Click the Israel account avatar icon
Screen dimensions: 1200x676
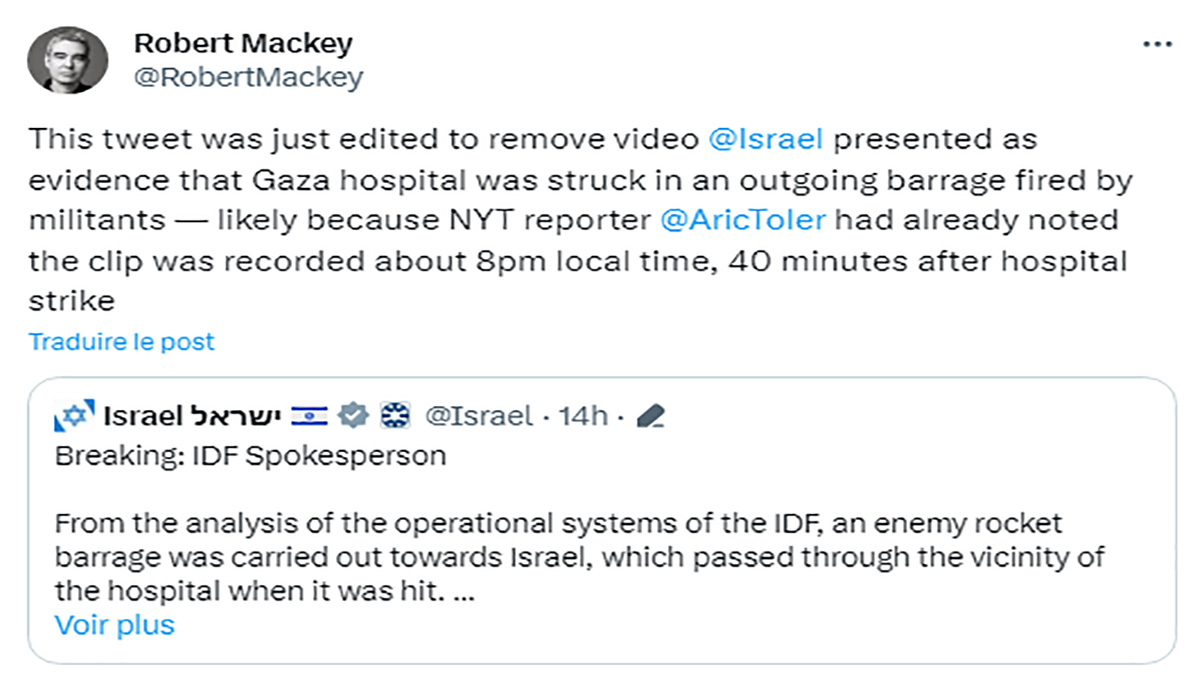pyautogui.click(x=74, y=415)
